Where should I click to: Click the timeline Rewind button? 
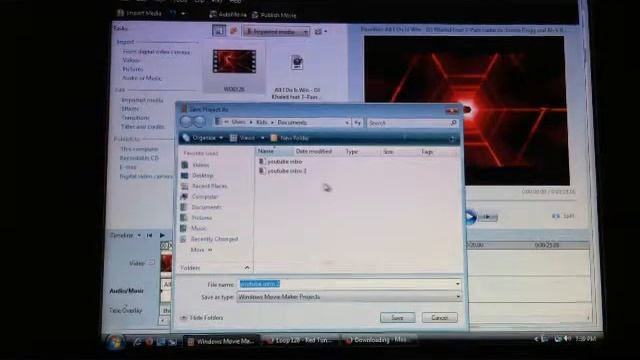click(x=149, y=235)
